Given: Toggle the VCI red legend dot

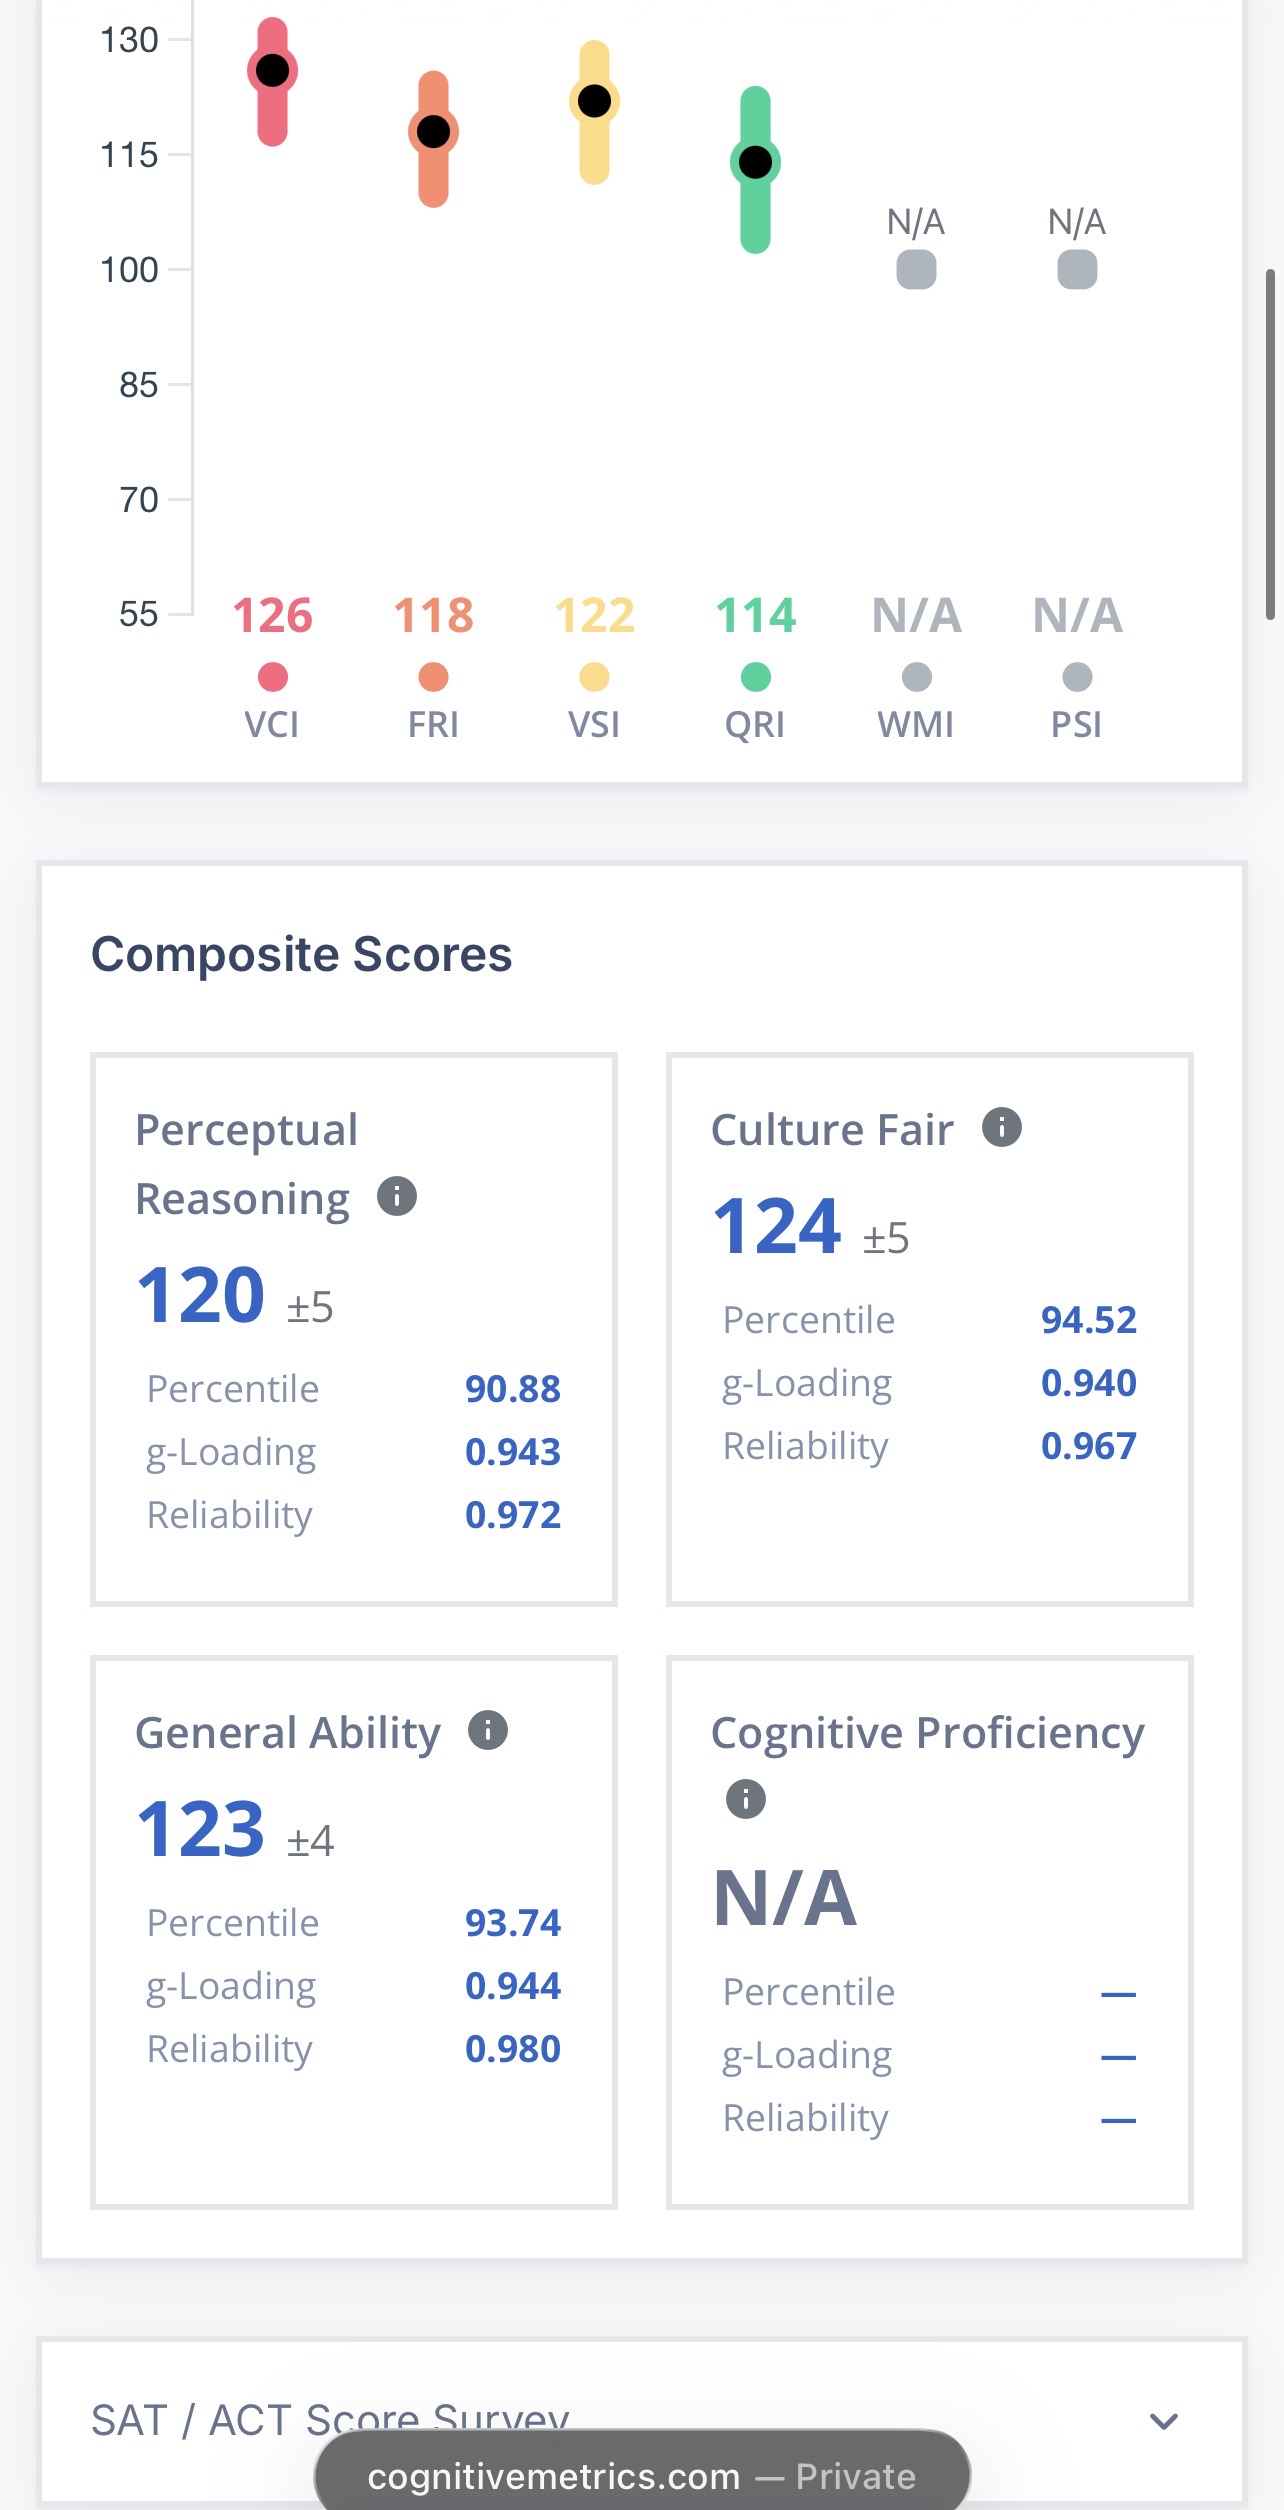Looking at the screenshot, I should coord(273,677).
